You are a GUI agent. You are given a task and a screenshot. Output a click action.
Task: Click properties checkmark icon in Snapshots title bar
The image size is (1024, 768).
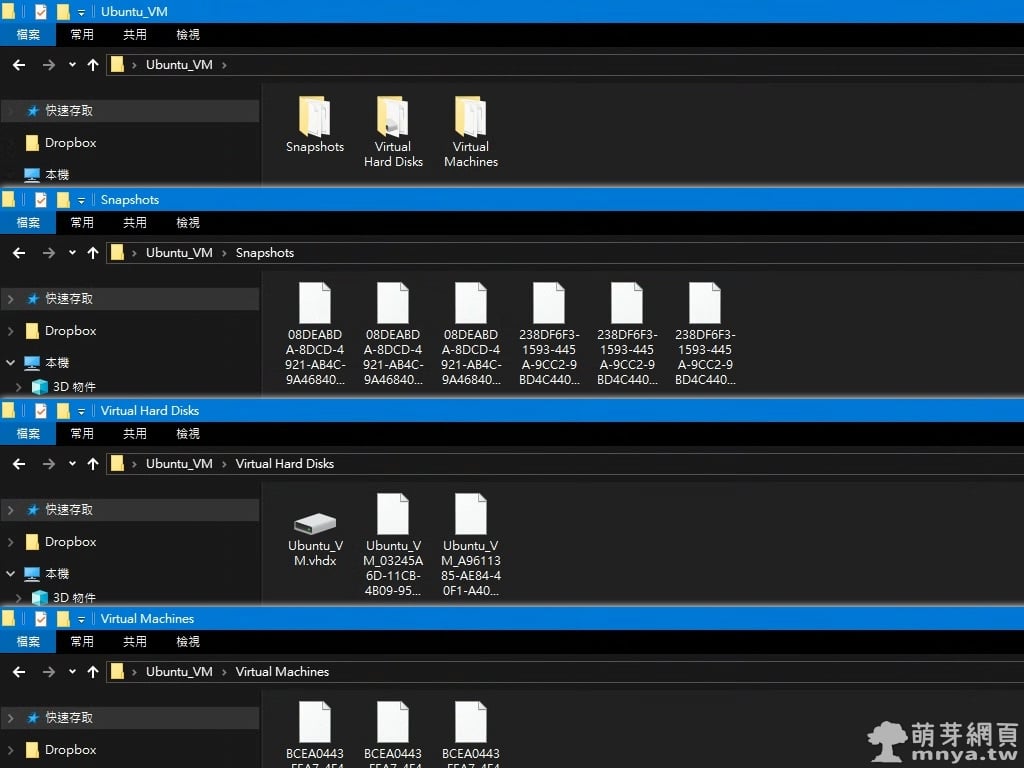tap(41, 200)
